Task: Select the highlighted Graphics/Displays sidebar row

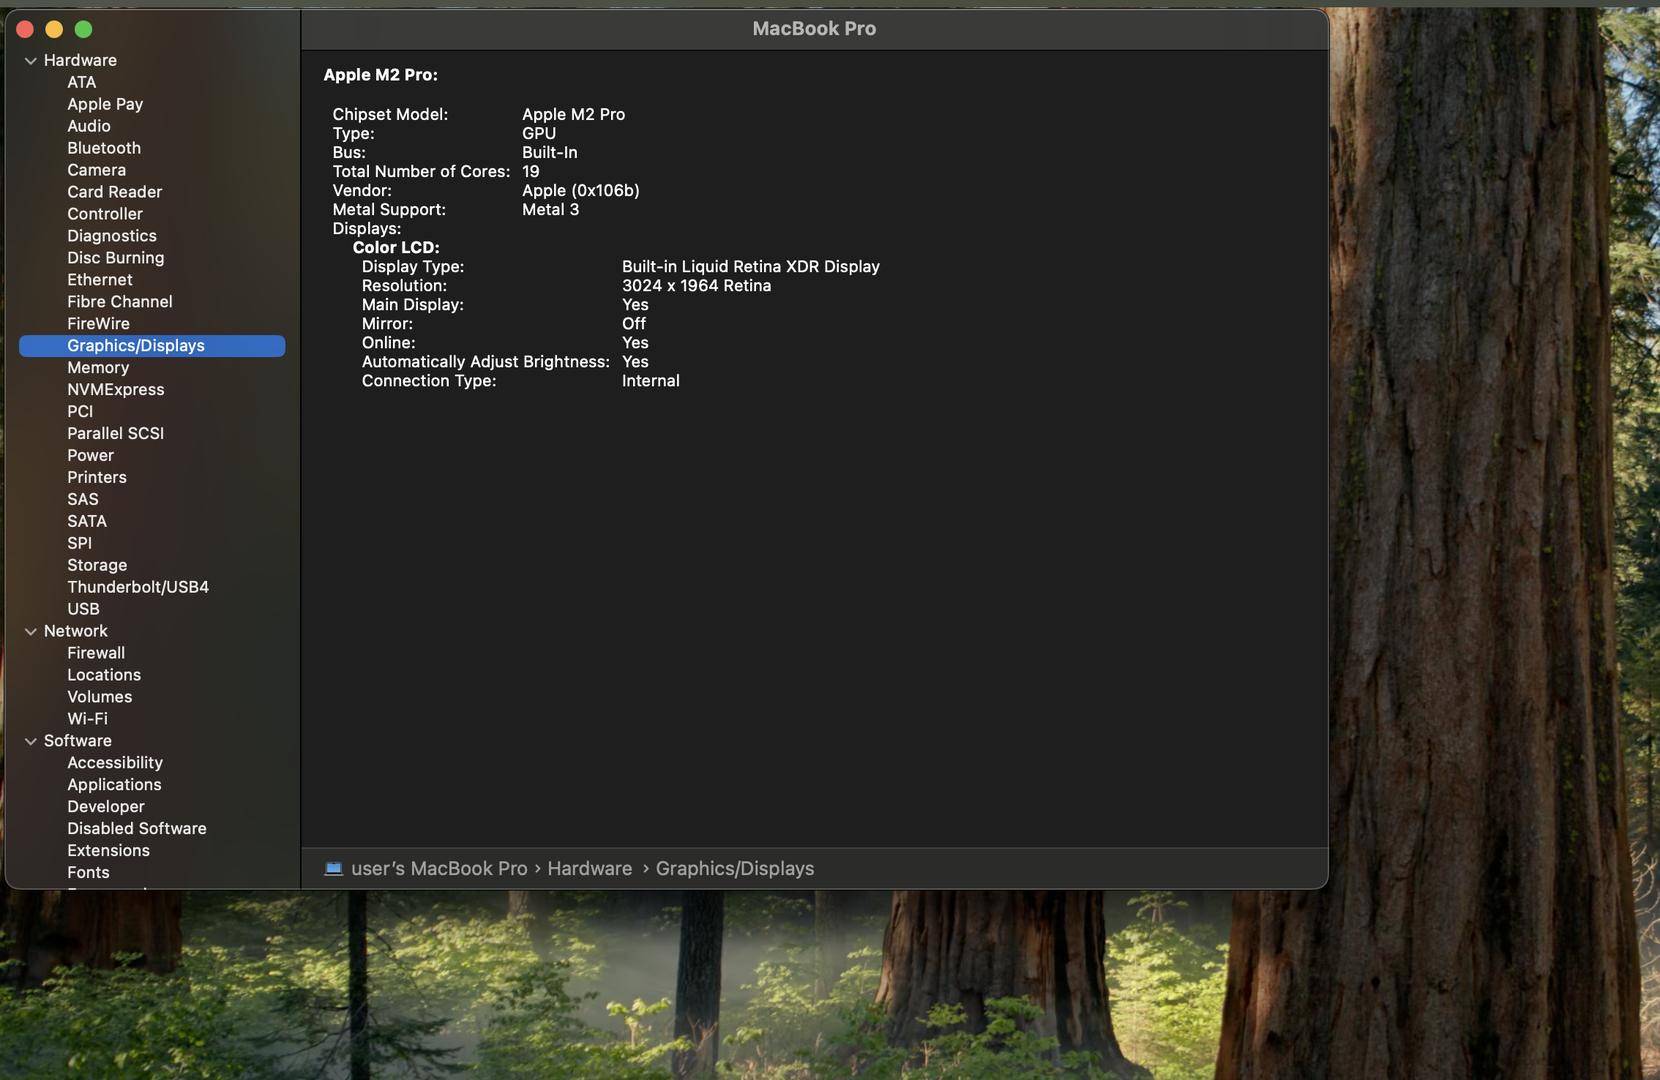Action: click(152, 346)
